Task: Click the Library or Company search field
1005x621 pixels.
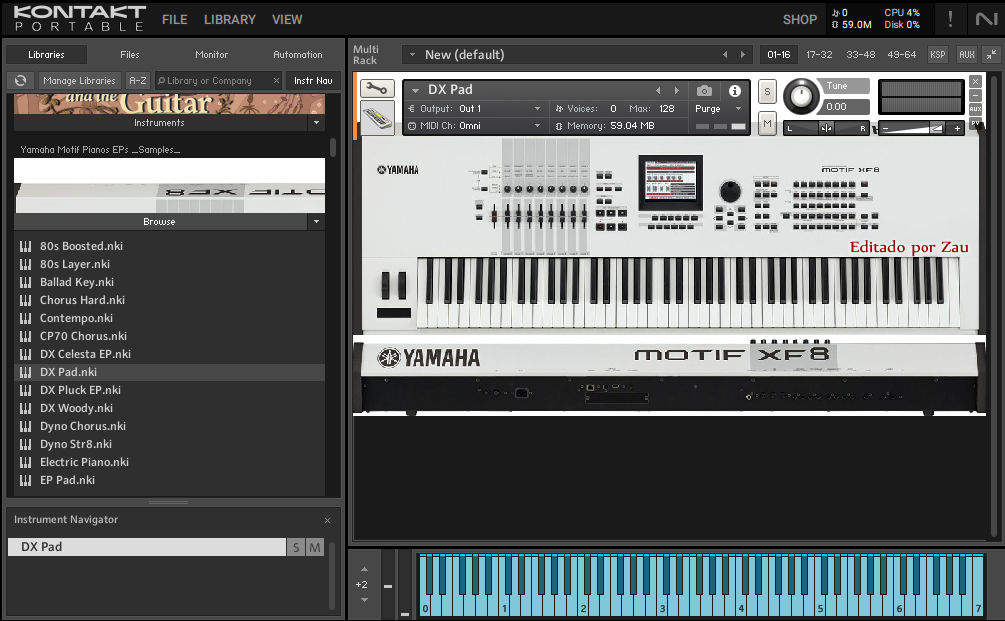Action: tap(218, 81)
